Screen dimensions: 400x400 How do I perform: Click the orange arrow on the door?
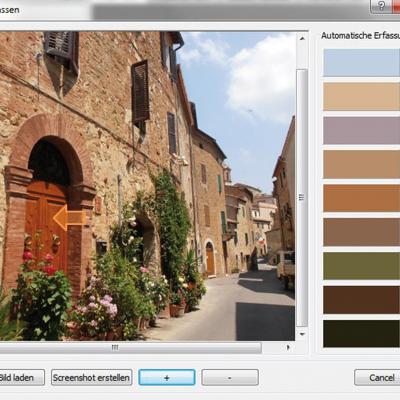click(x=69, y=218)
